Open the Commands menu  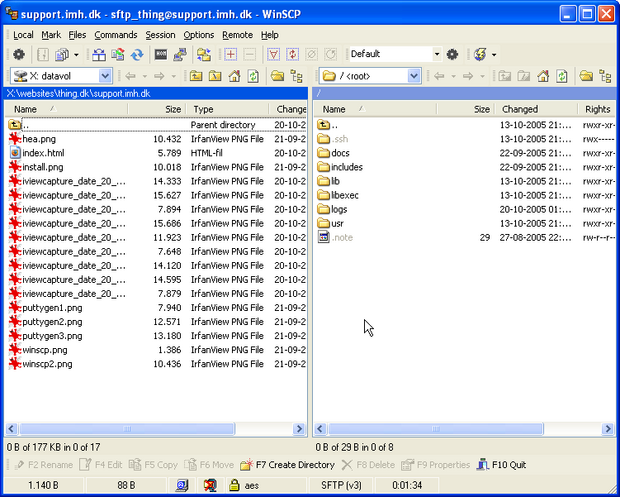pos(116,35)
